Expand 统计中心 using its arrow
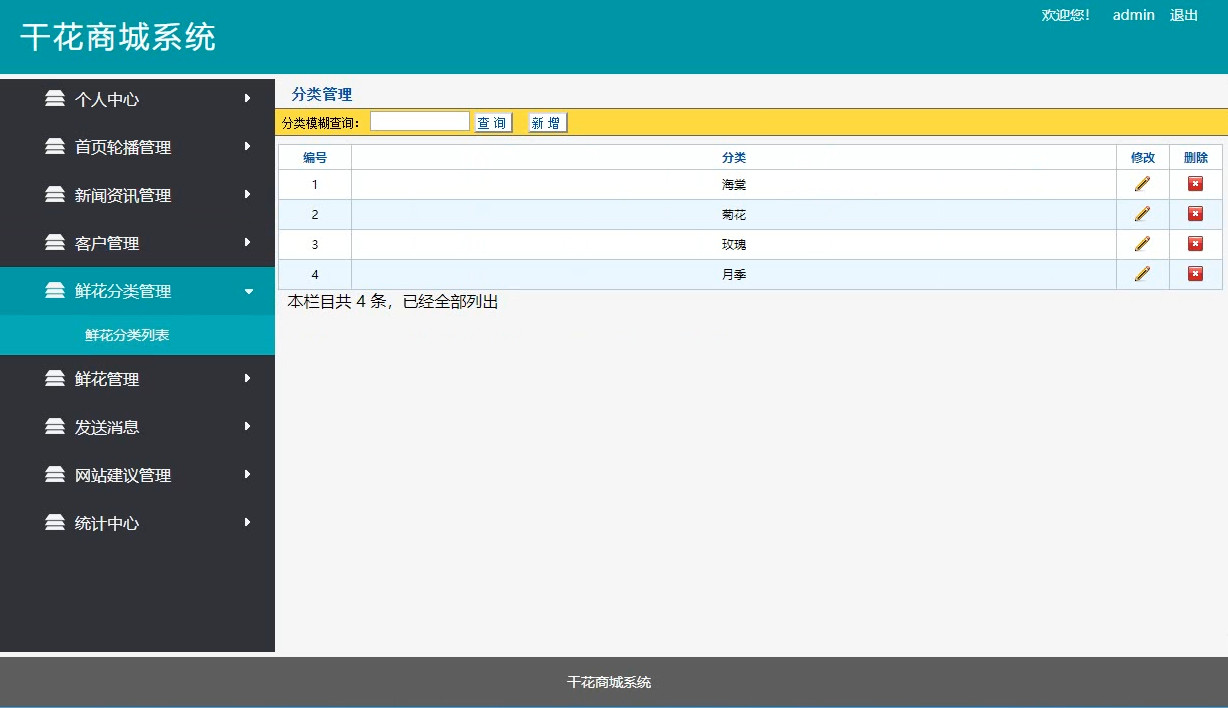The width and height of the screenshot is (1228, 708). [247, 522]
